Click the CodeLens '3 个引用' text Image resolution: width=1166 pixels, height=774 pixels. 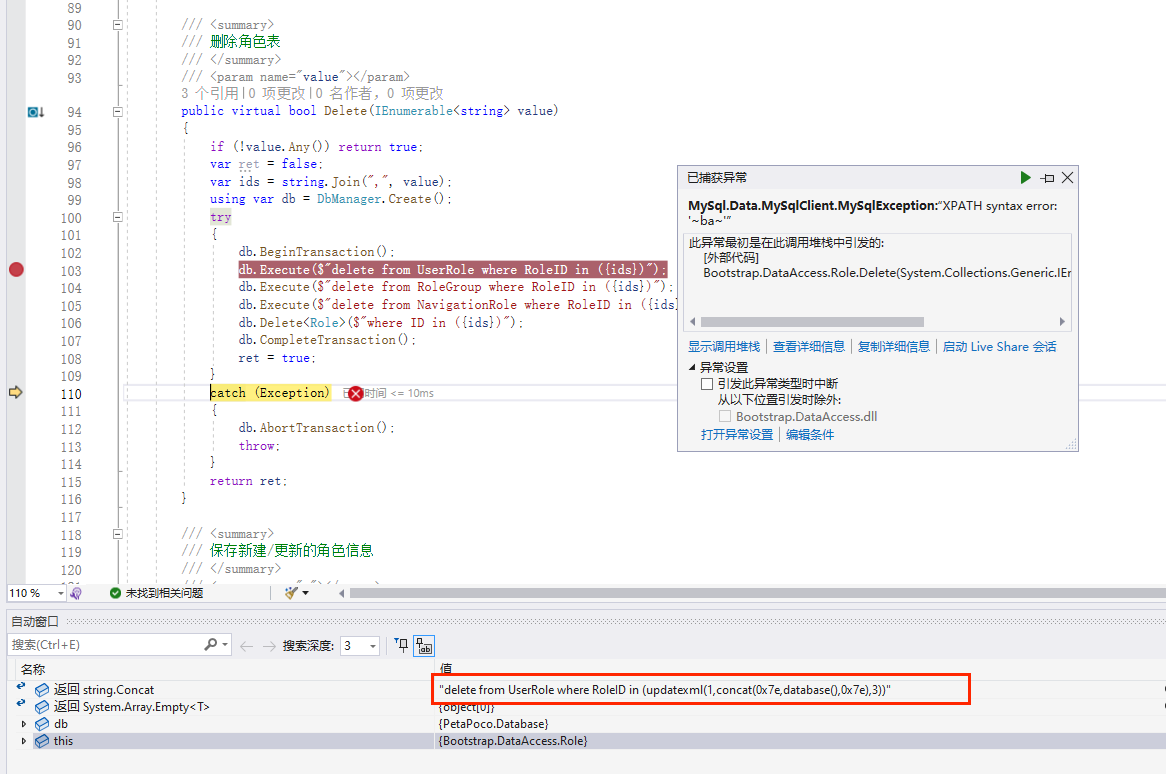(x=209, y=94)
